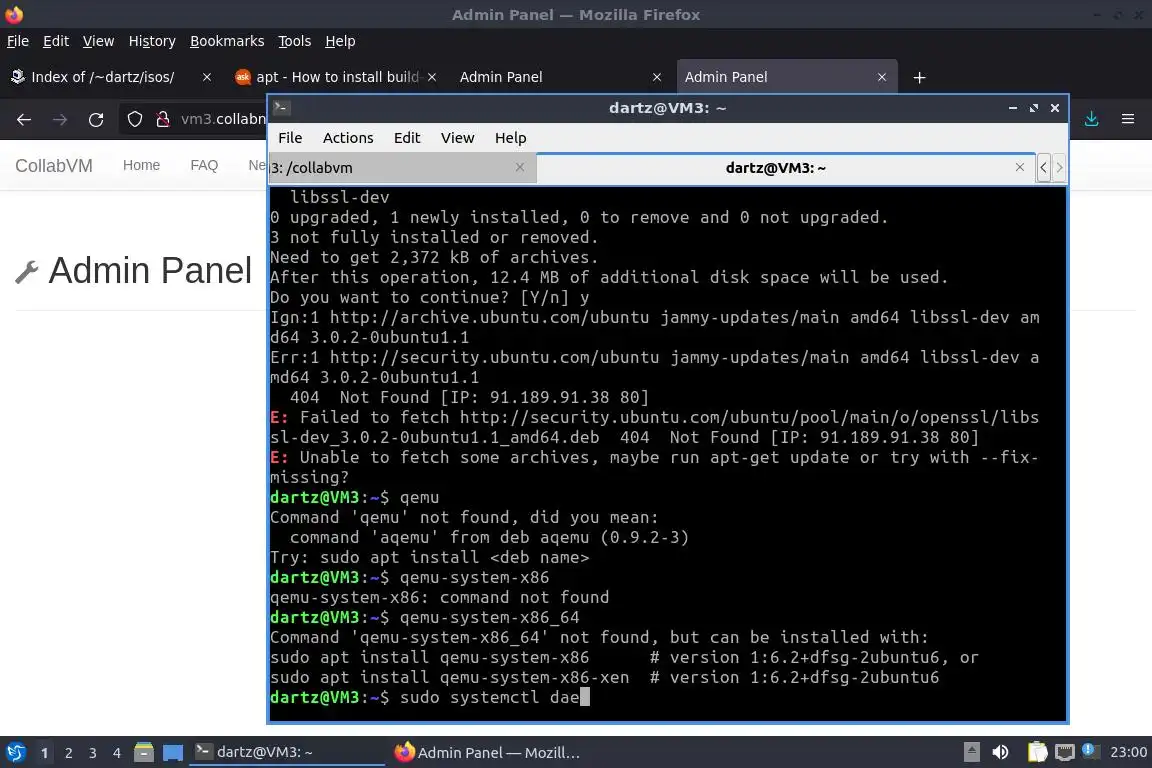1152x768 pixels.
Task: Close the 'Index of /~dartz/isos/' tab
Action: point(206,77)
